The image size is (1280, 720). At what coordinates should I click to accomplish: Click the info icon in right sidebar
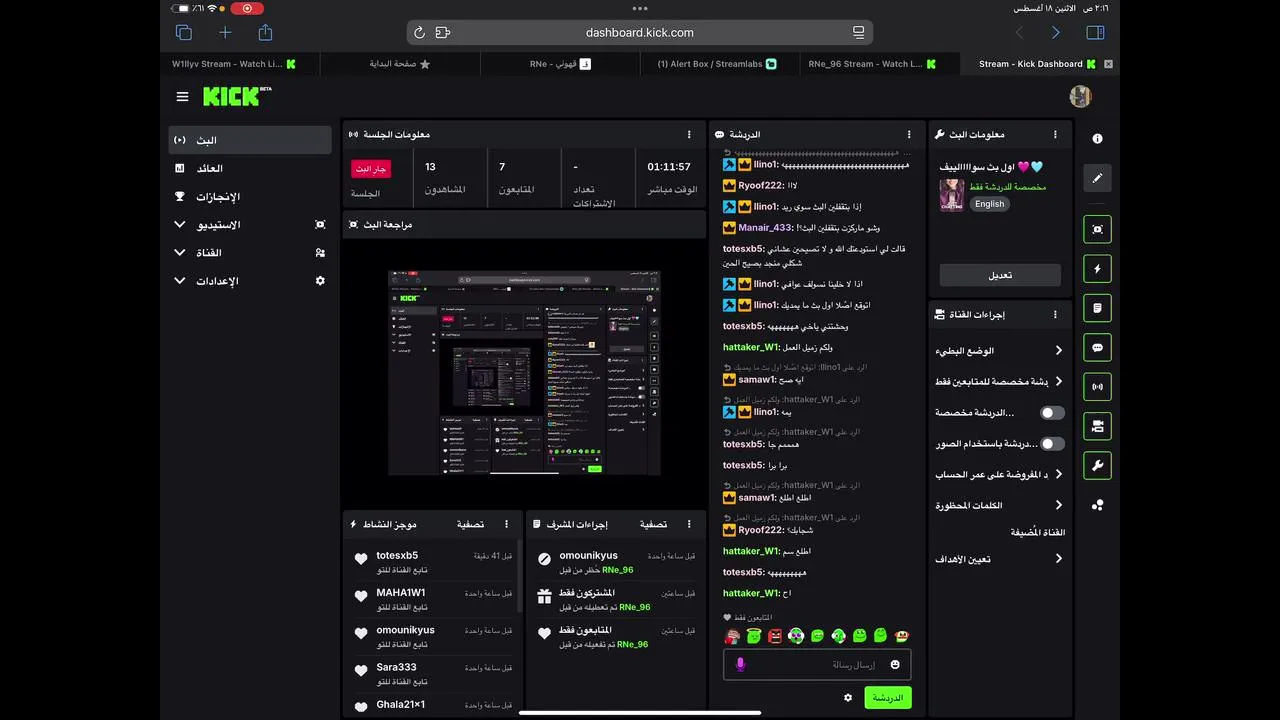[1097, 139]
